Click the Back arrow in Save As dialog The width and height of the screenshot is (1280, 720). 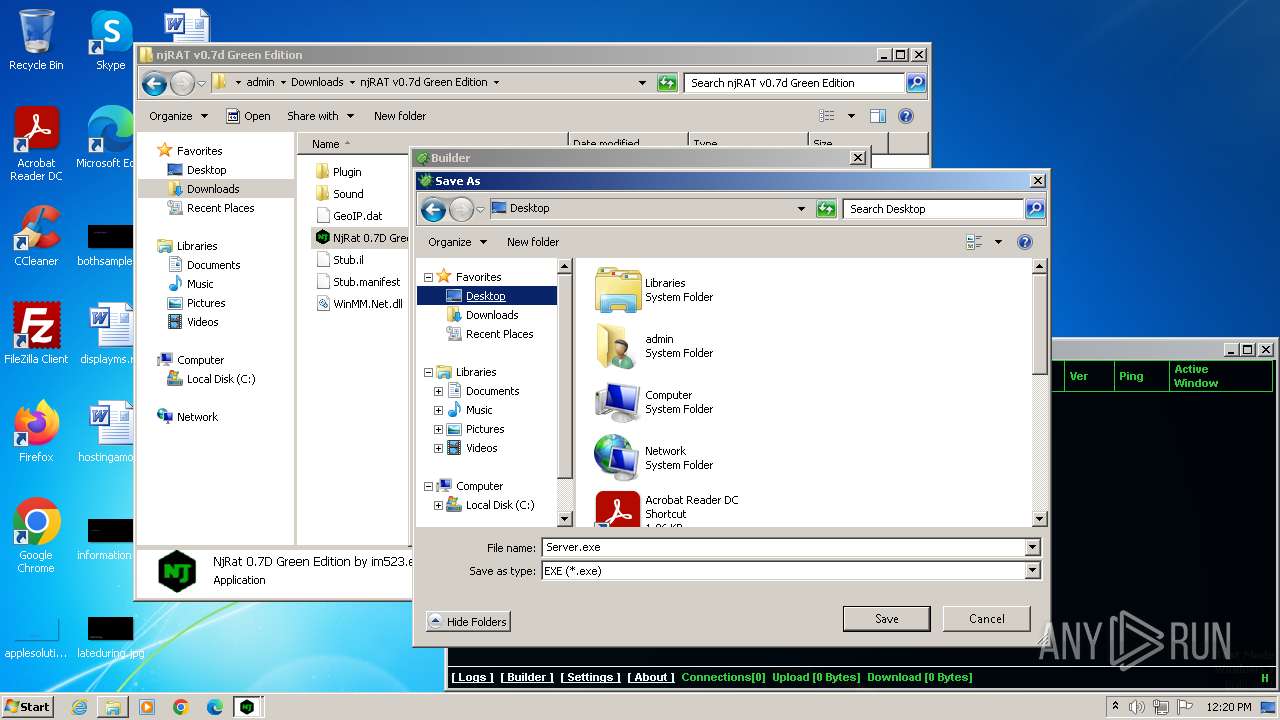click(433, 209)
